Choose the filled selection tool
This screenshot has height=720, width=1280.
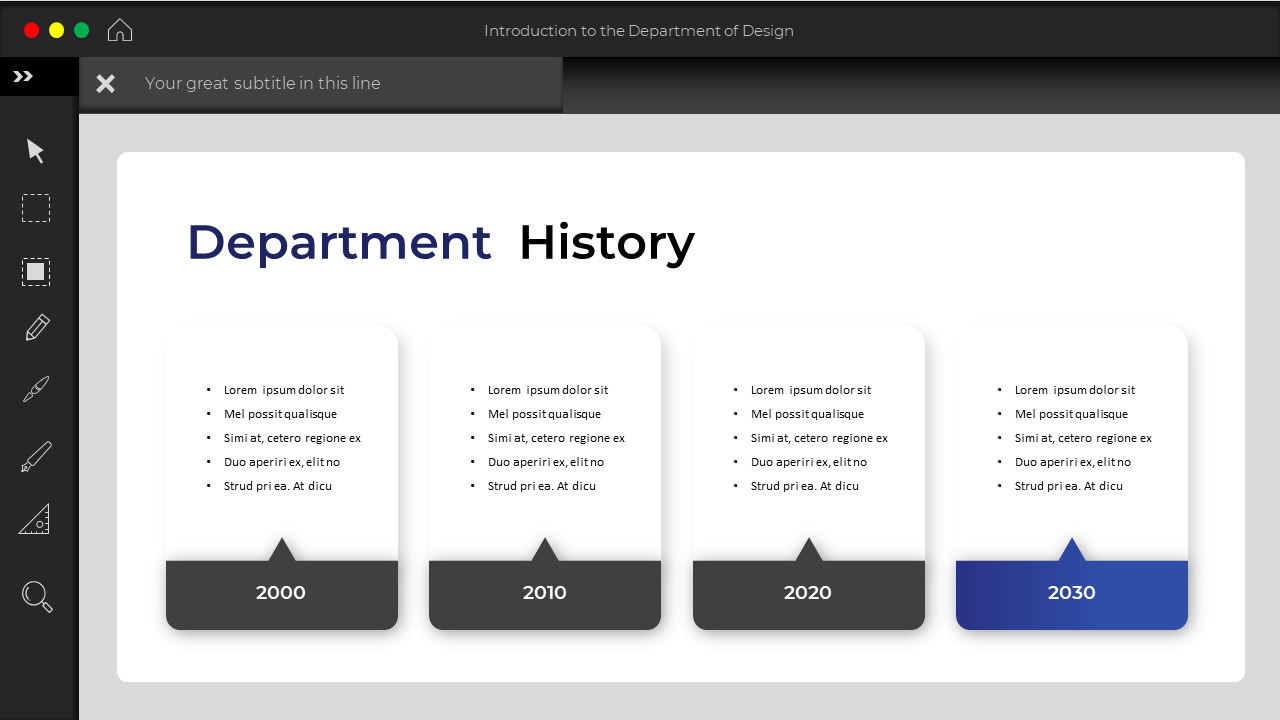pyautogui.click(x=35, y=271)
